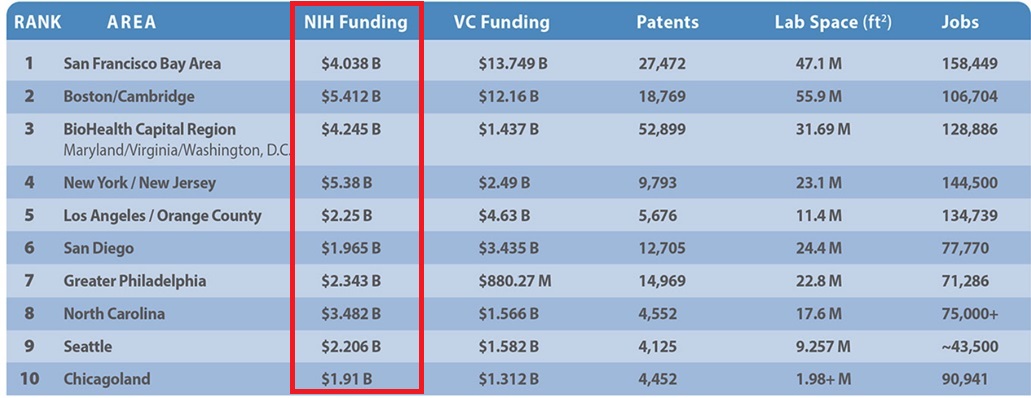The height and width of the screenshot is (398, 1031).
Task: Select the Lab Space column header
Action: coord(833,22)
